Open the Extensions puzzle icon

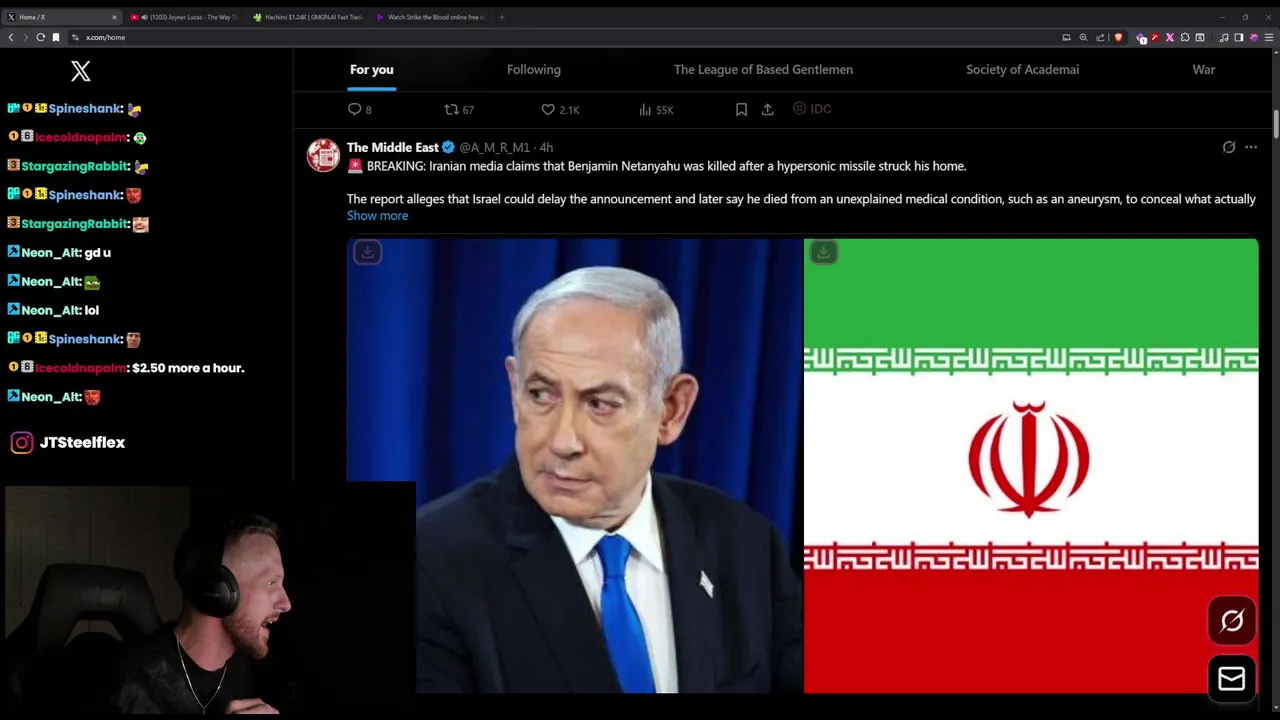click(1185, 37)
